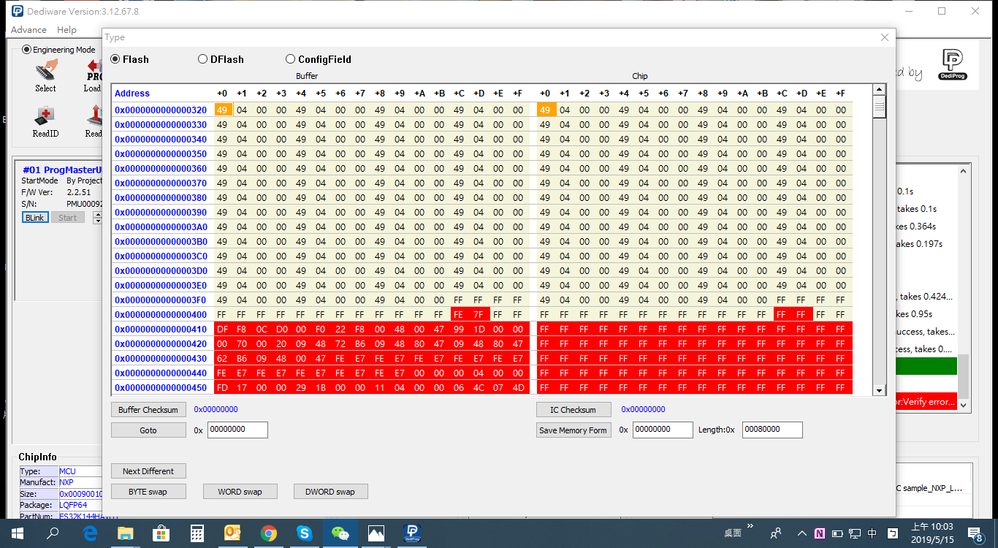The width and height of the screenshot is (998, 548).
Task: Open WeChat from the taskbar
Action: point(341,533)
